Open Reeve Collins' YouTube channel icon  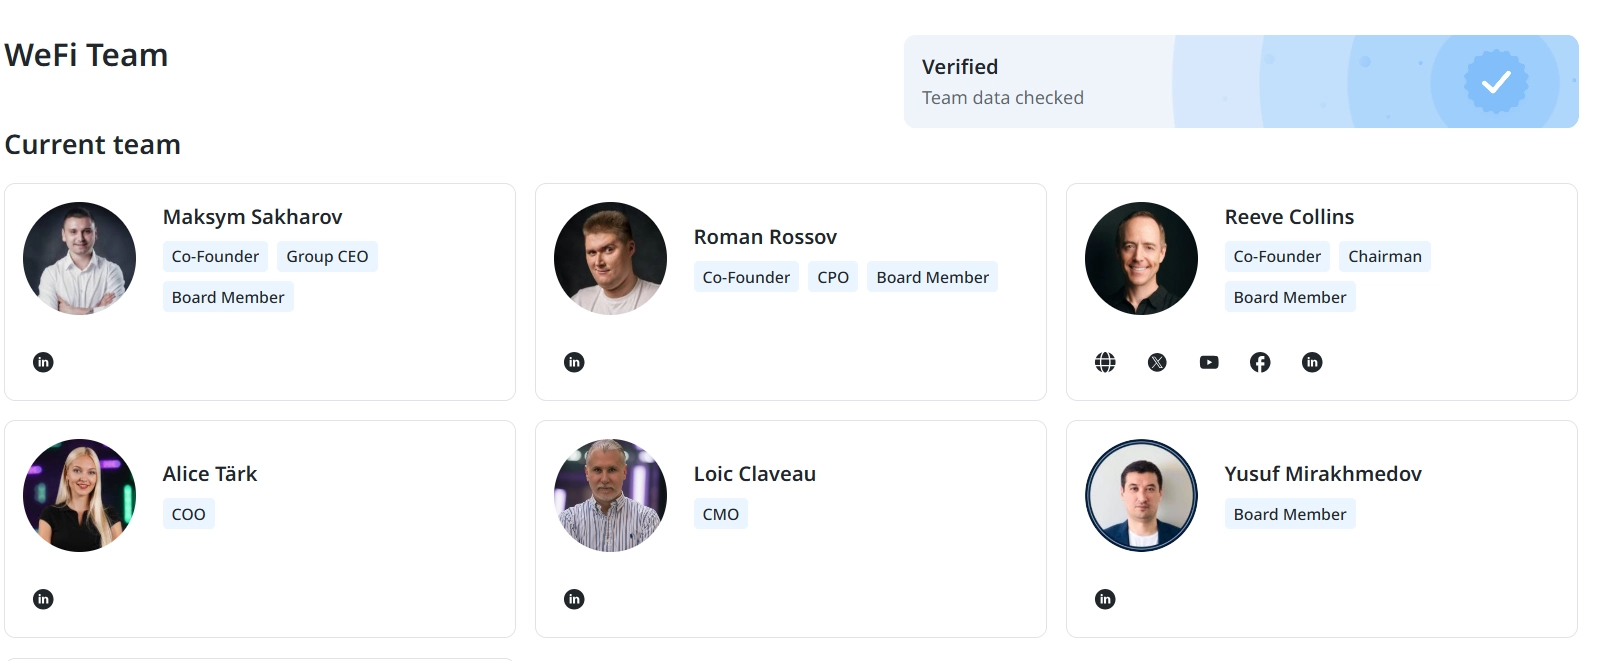click(1209, 362)
